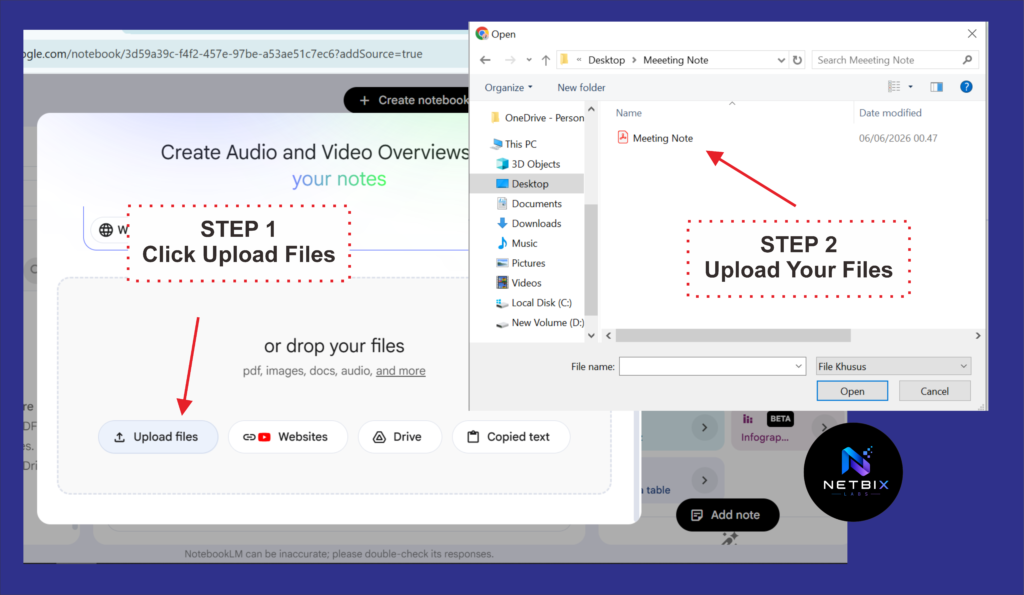The image size is (1024, 595).
Task: Pick the Copied text option
Action: [511, 437]
